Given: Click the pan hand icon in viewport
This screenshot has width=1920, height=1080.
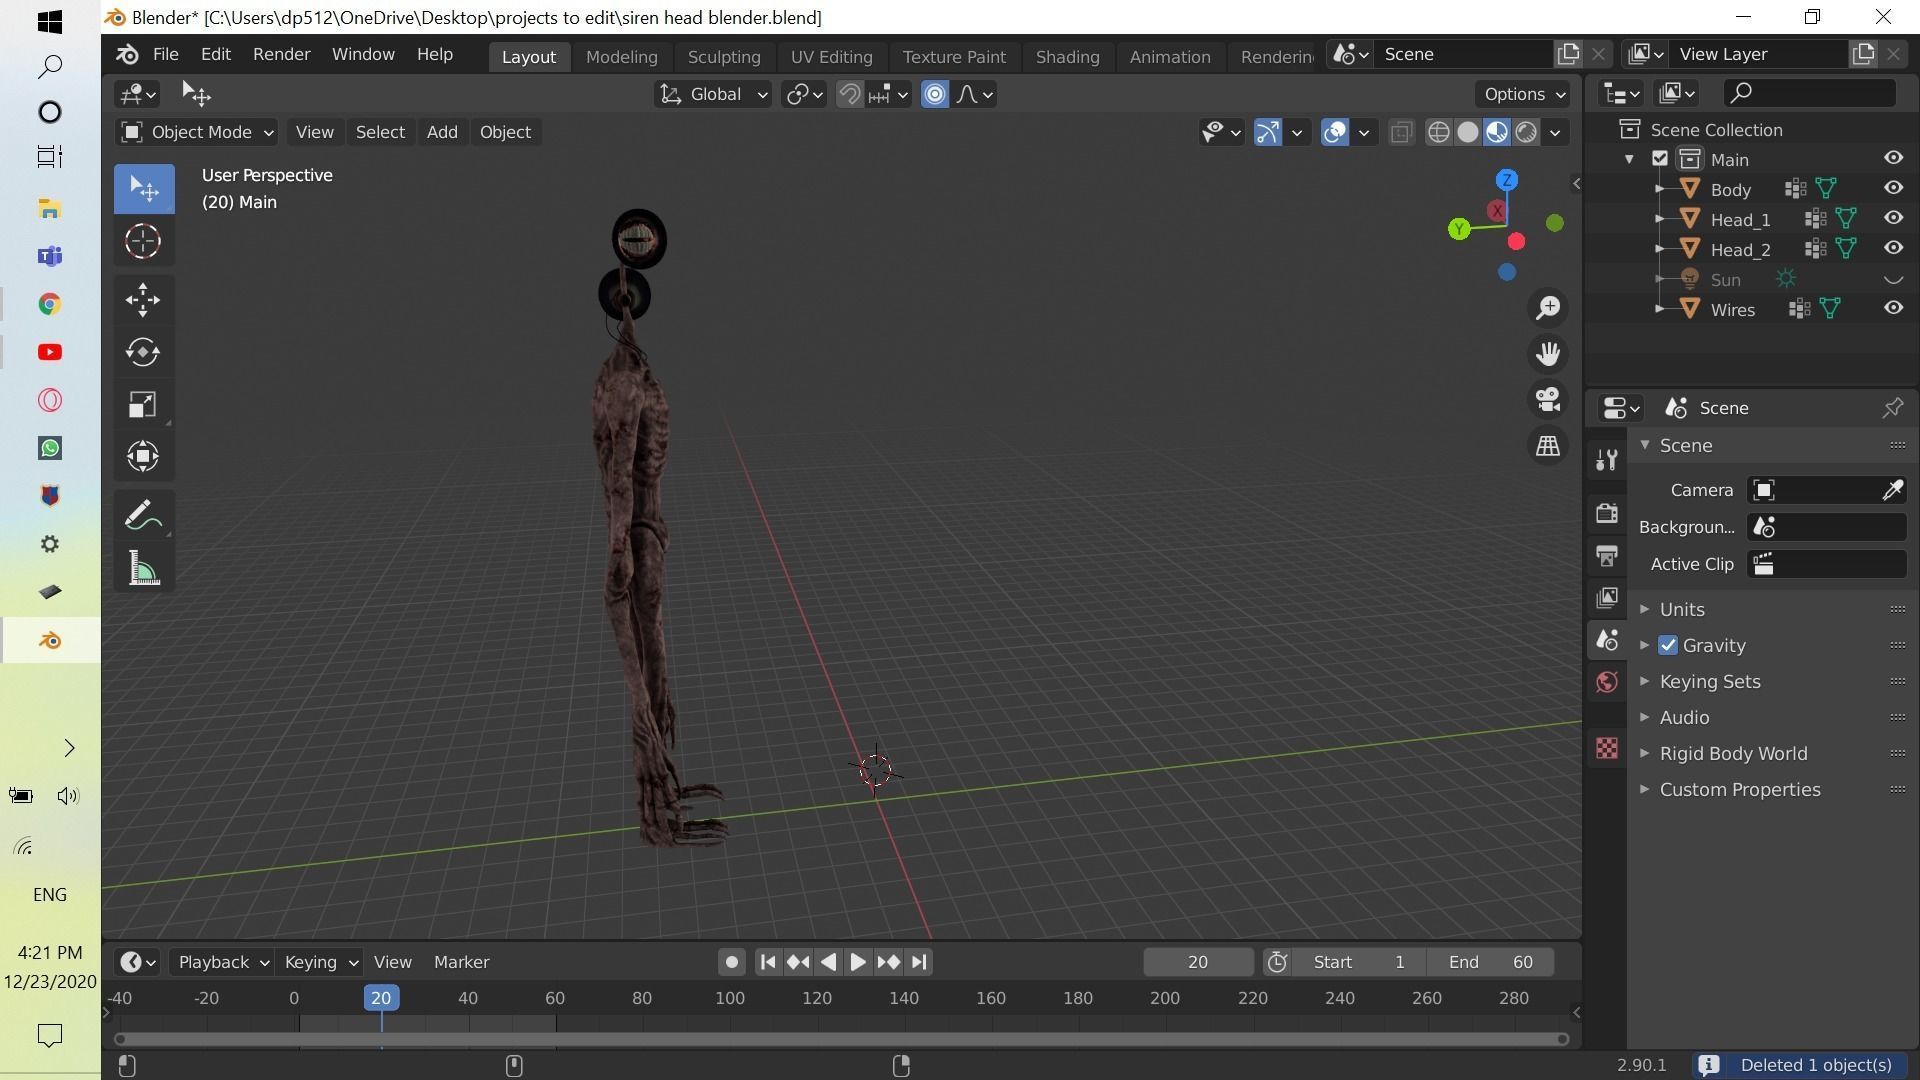Looking at the screenshot, I should coord(1548,354).
